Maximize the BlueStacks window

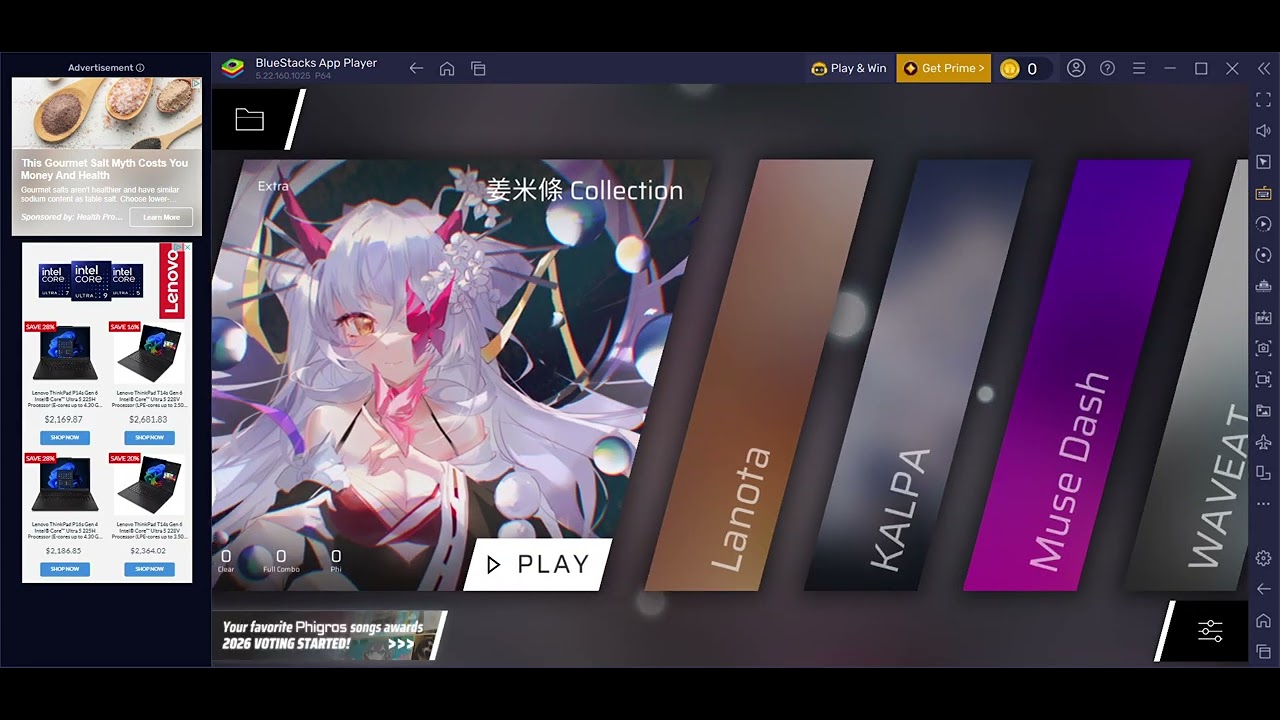1201,68
